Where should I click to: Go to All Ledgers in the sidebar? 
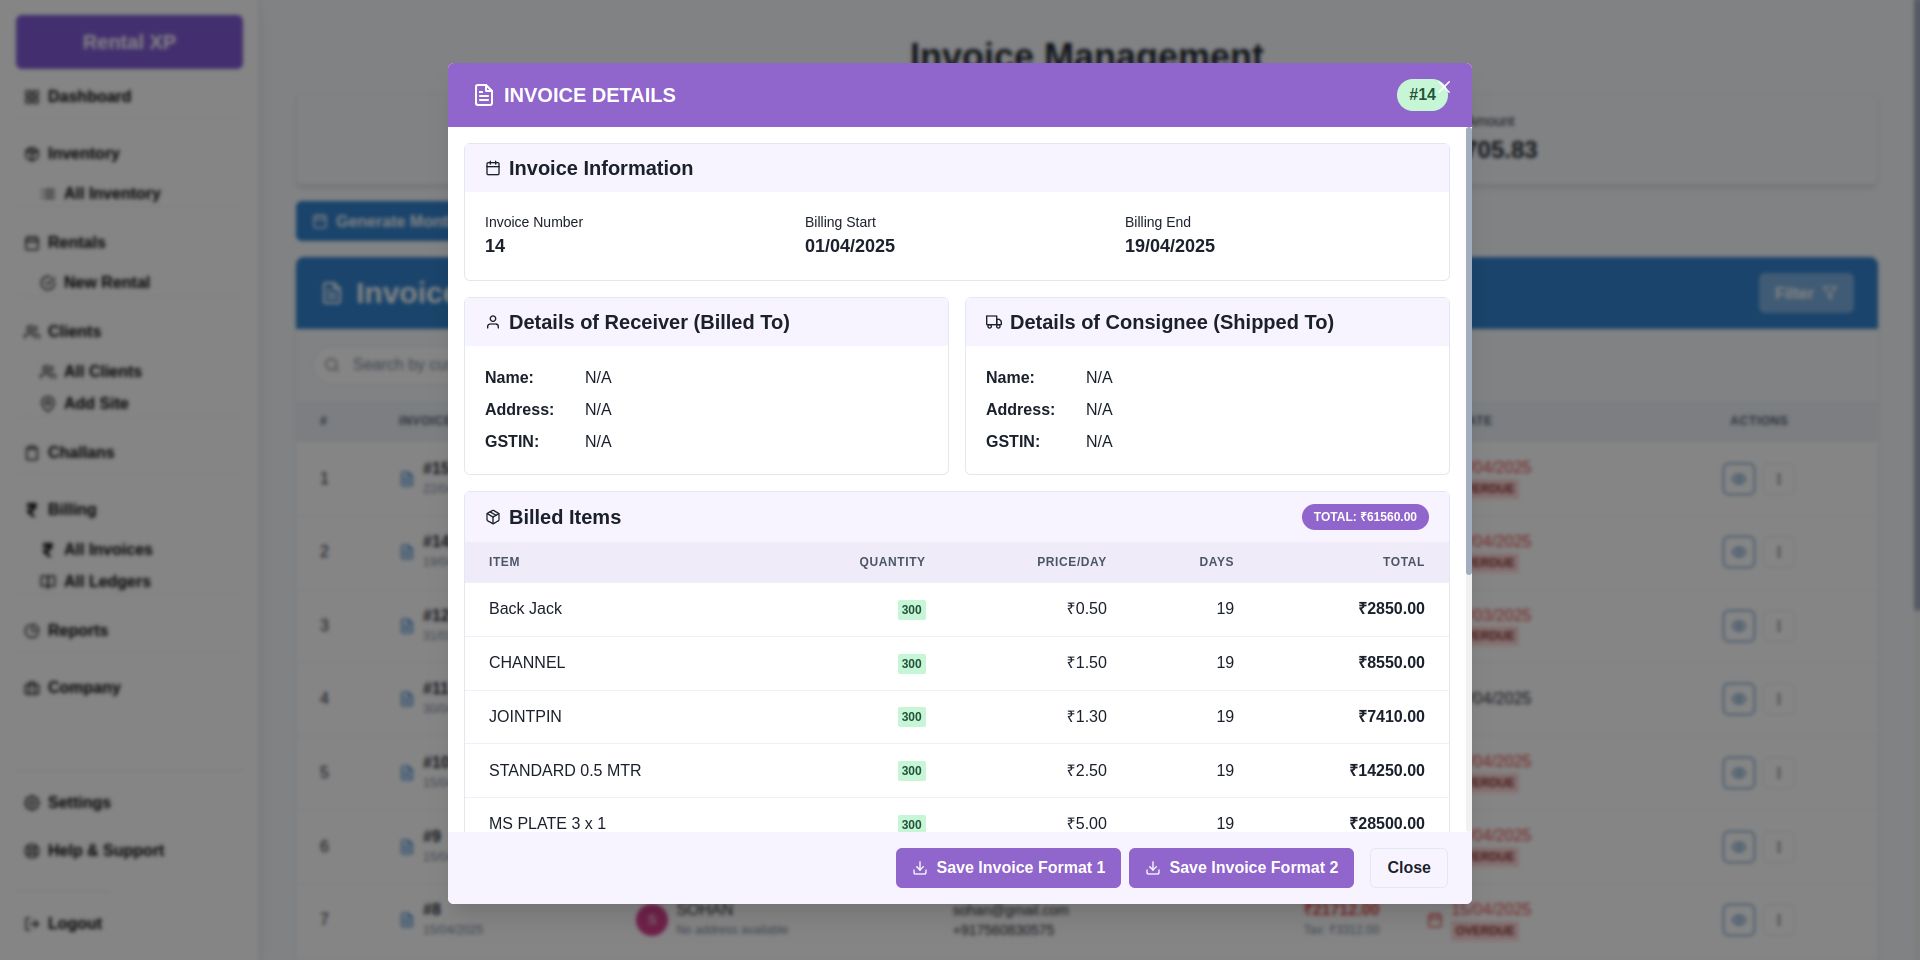(x=106, y=582)
